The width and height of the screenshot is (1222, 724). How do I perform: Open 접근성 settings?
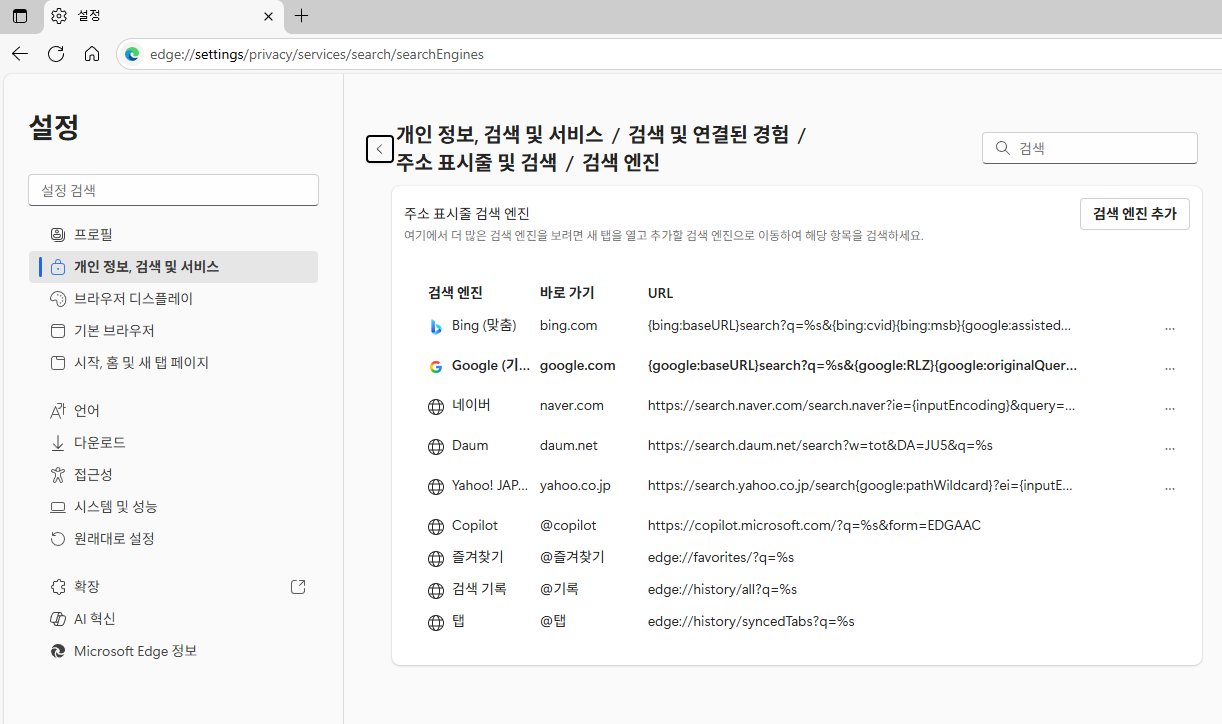click(174, 474)
